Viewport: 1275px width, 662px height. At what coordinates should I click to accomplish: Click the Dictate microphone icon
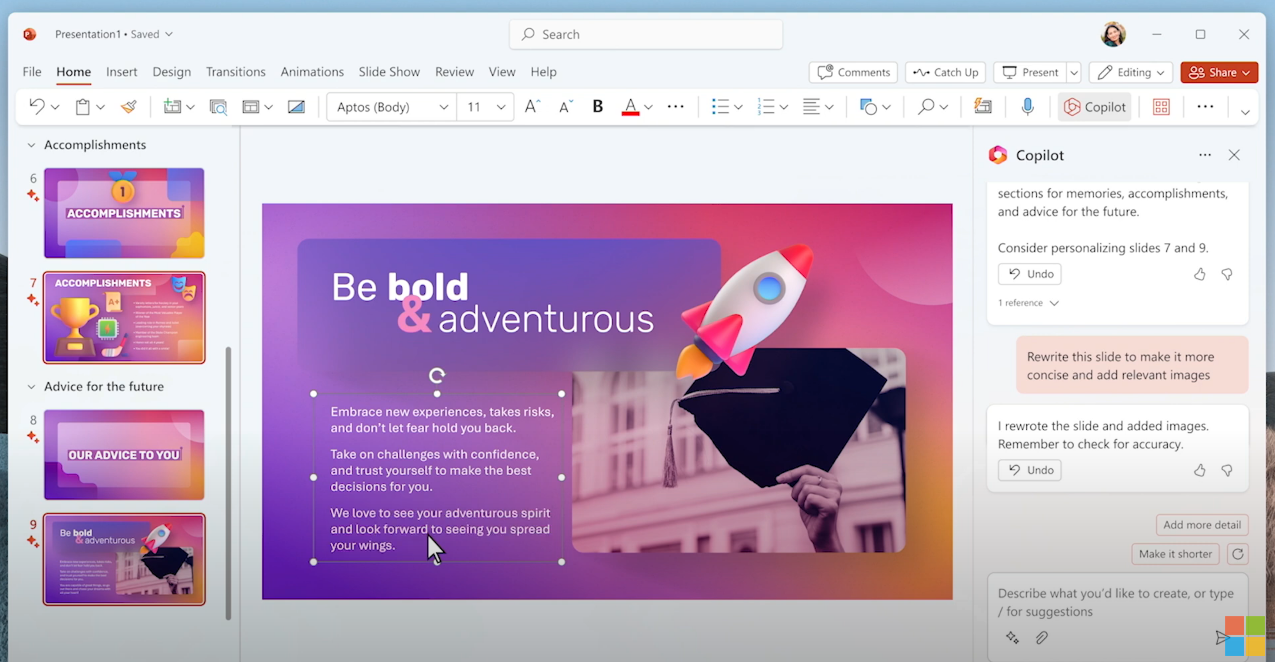pos(1028,106)
